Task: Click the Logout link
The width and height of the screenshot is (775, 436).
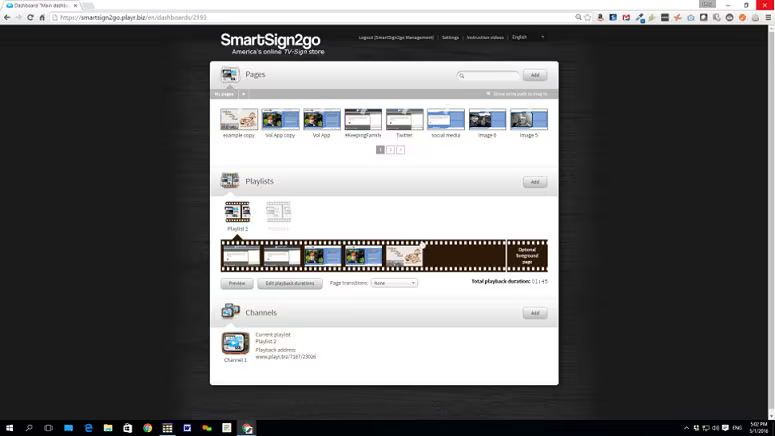Action: [x=396, y=38]
